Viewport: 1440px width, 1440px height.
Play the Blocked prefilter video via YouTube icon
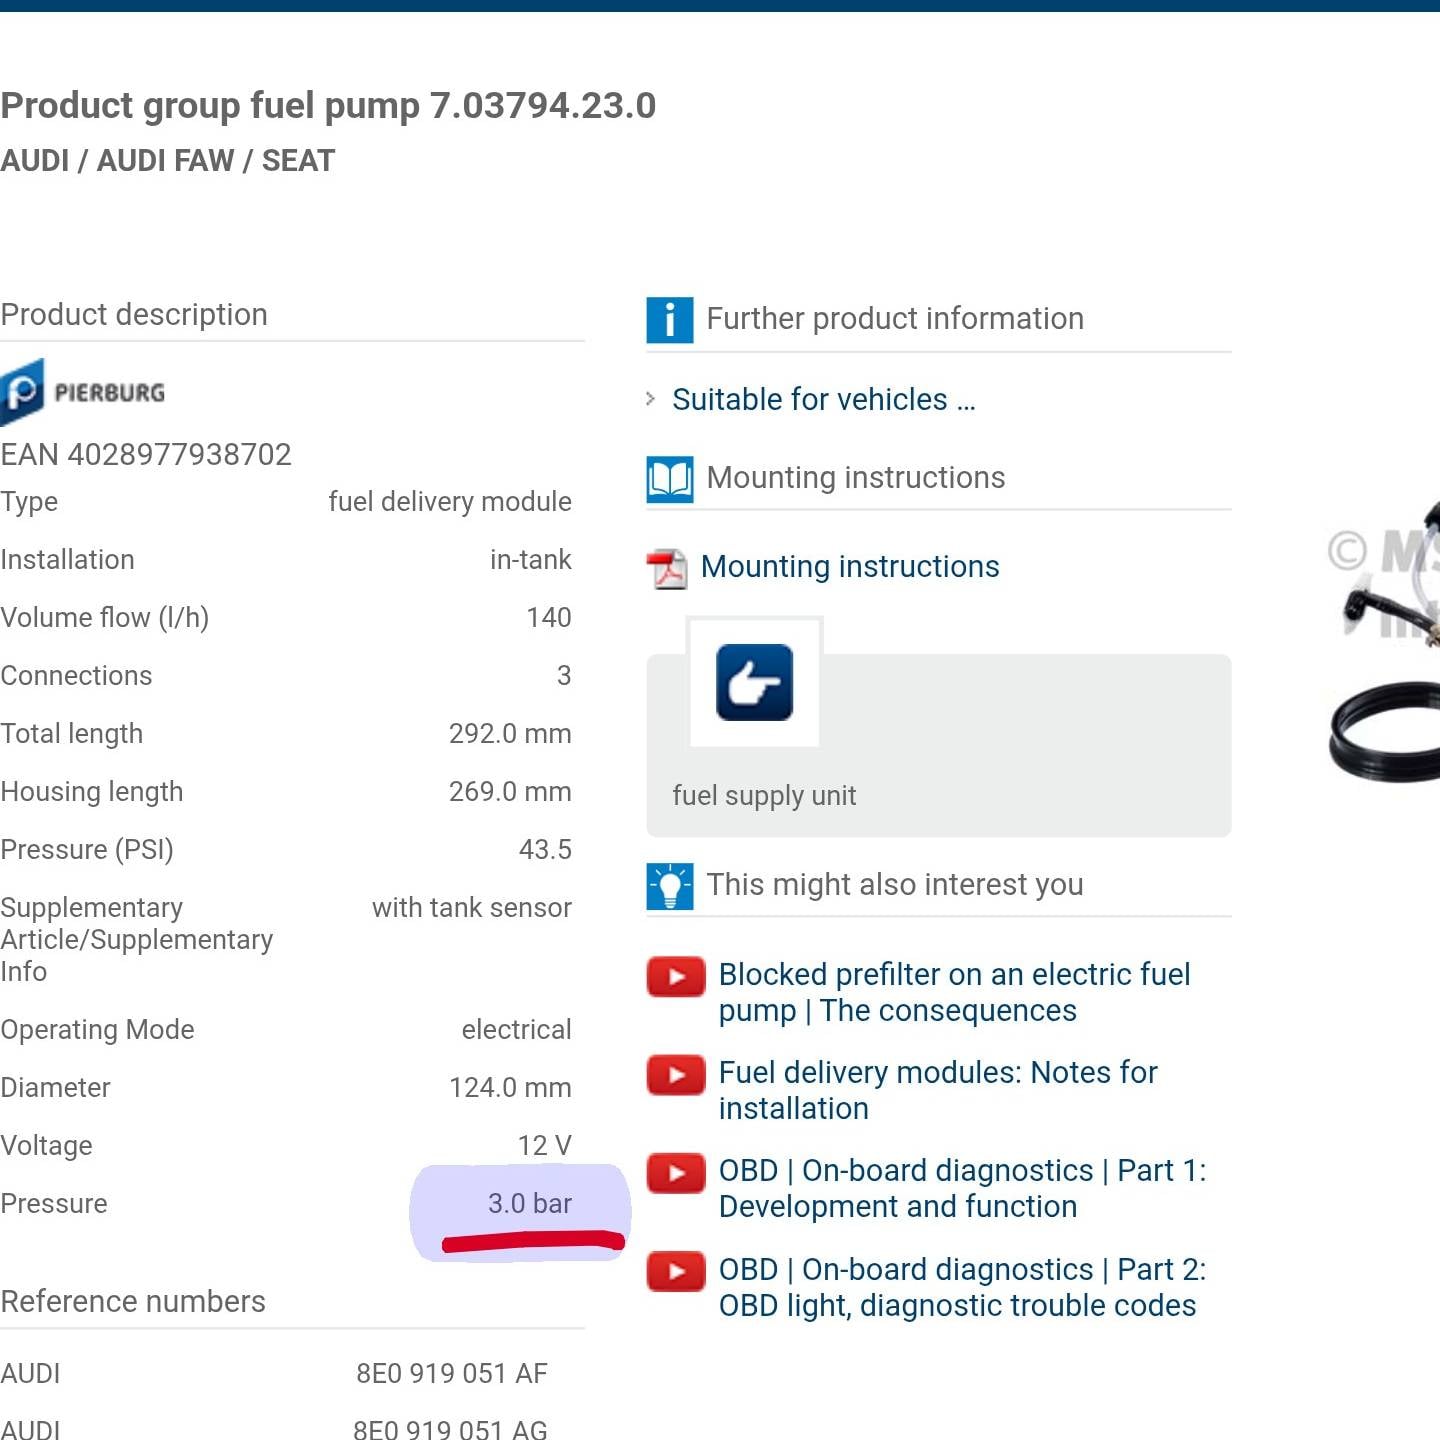click(x=676, y=976)
